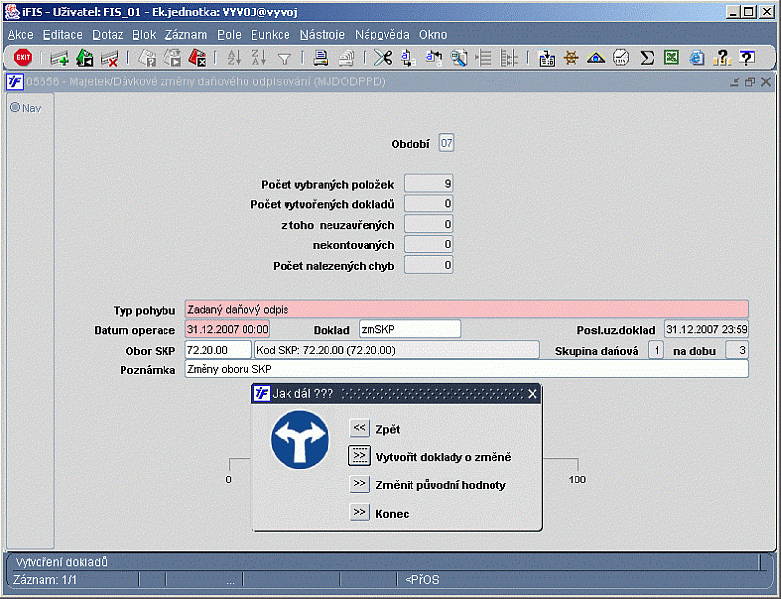
Task: Click the paste field icon with arrow and 'a'
Action: (x=433, y=58)
